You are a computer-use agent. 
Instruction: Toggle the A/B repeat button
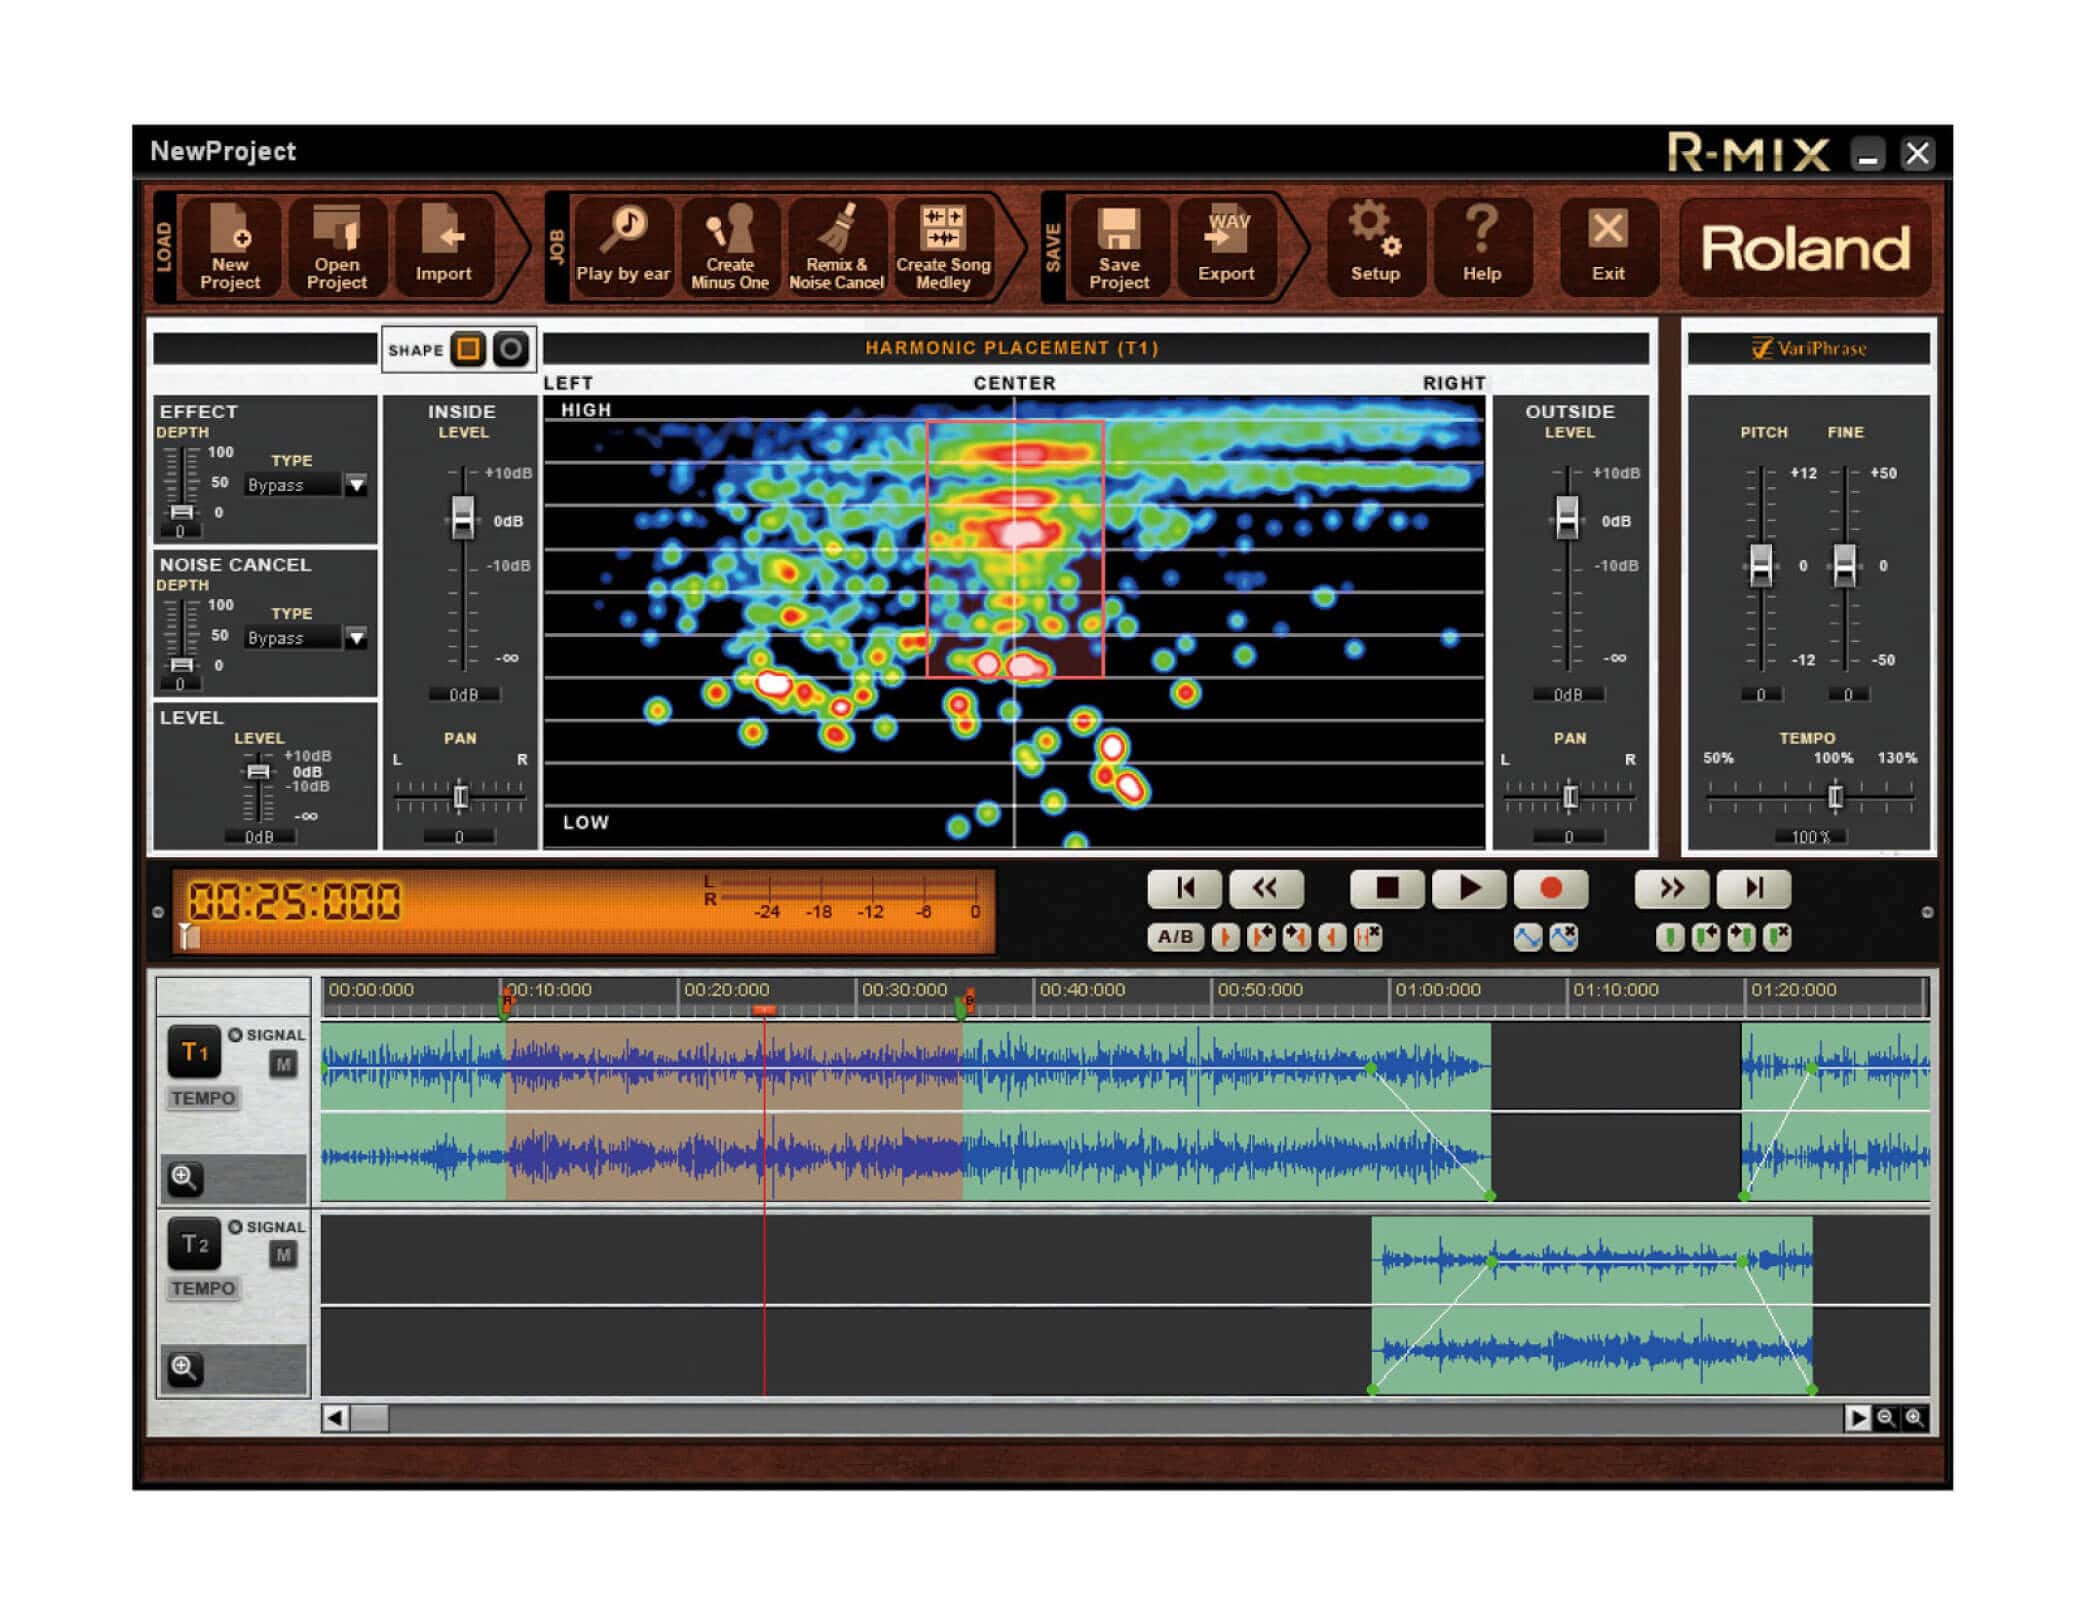(x=1175, y=937)
